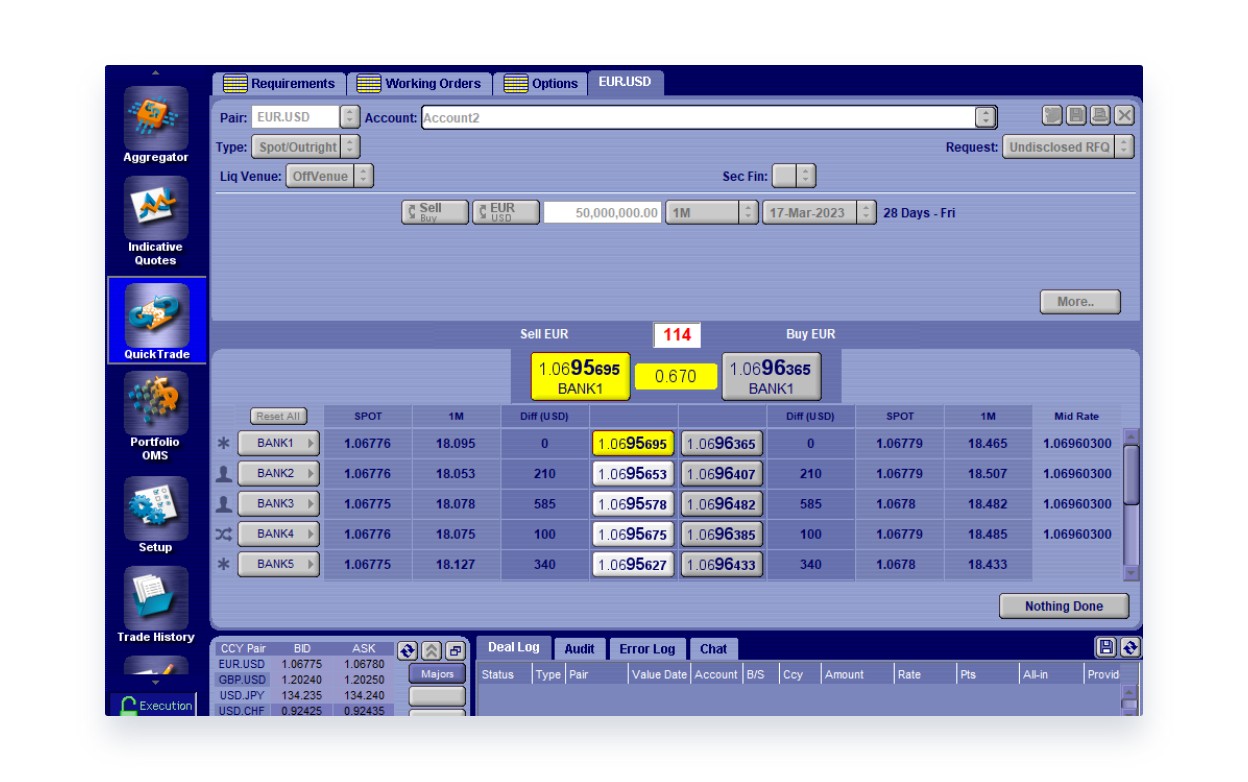This screenshot has width=1248, height=782.
Task: Click the shuffle icon beside BANK4
Action: click(x=224, y=534)
